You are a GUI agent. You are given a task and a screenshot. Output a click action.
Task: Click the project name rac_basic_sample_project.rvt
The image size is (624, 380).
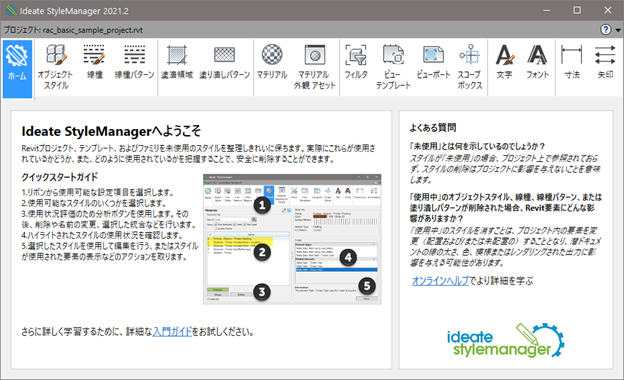coord(93,30)
